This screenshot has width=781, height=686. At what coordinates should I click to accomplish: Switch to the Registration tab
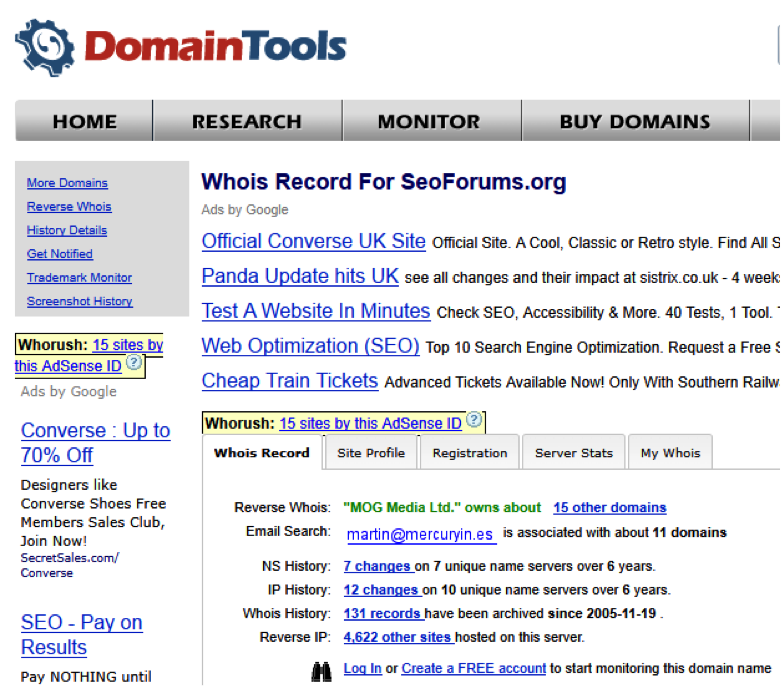pyautogui.click(x=470, y=453)
